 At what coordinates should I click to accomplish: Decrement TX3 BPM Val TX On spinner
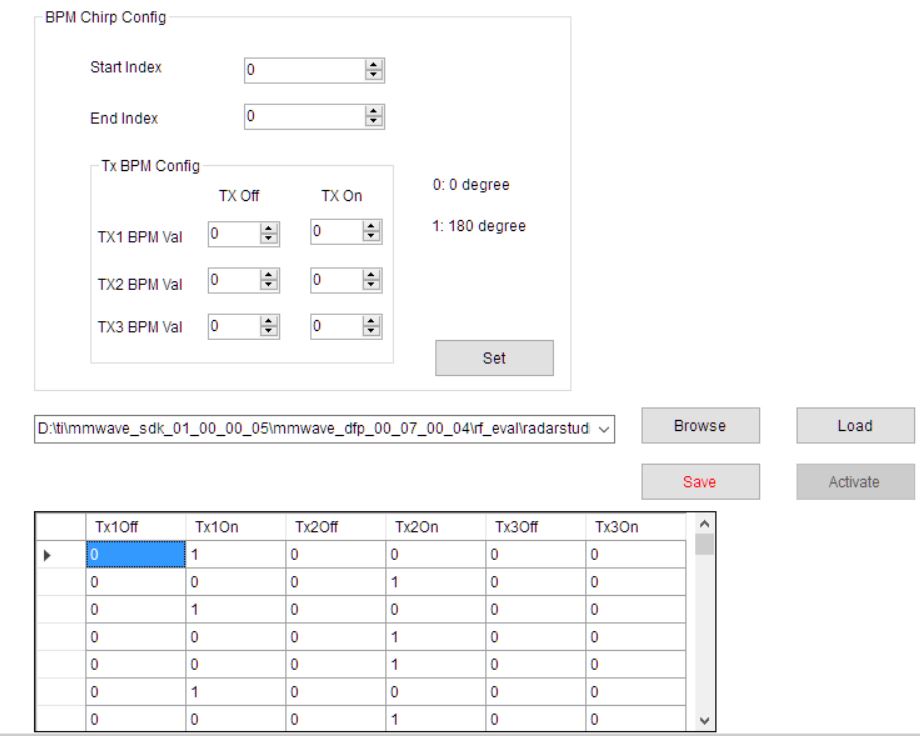(371, 331)
